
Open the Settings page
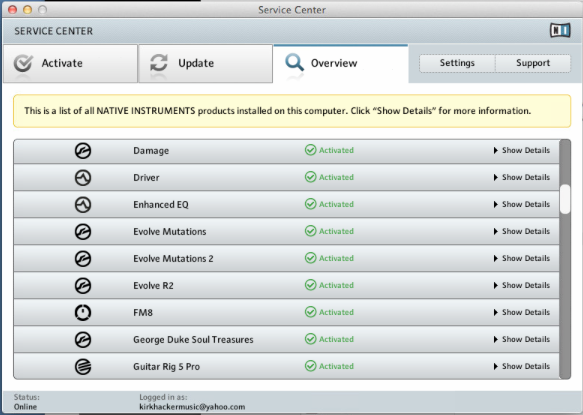click(457, 63)
